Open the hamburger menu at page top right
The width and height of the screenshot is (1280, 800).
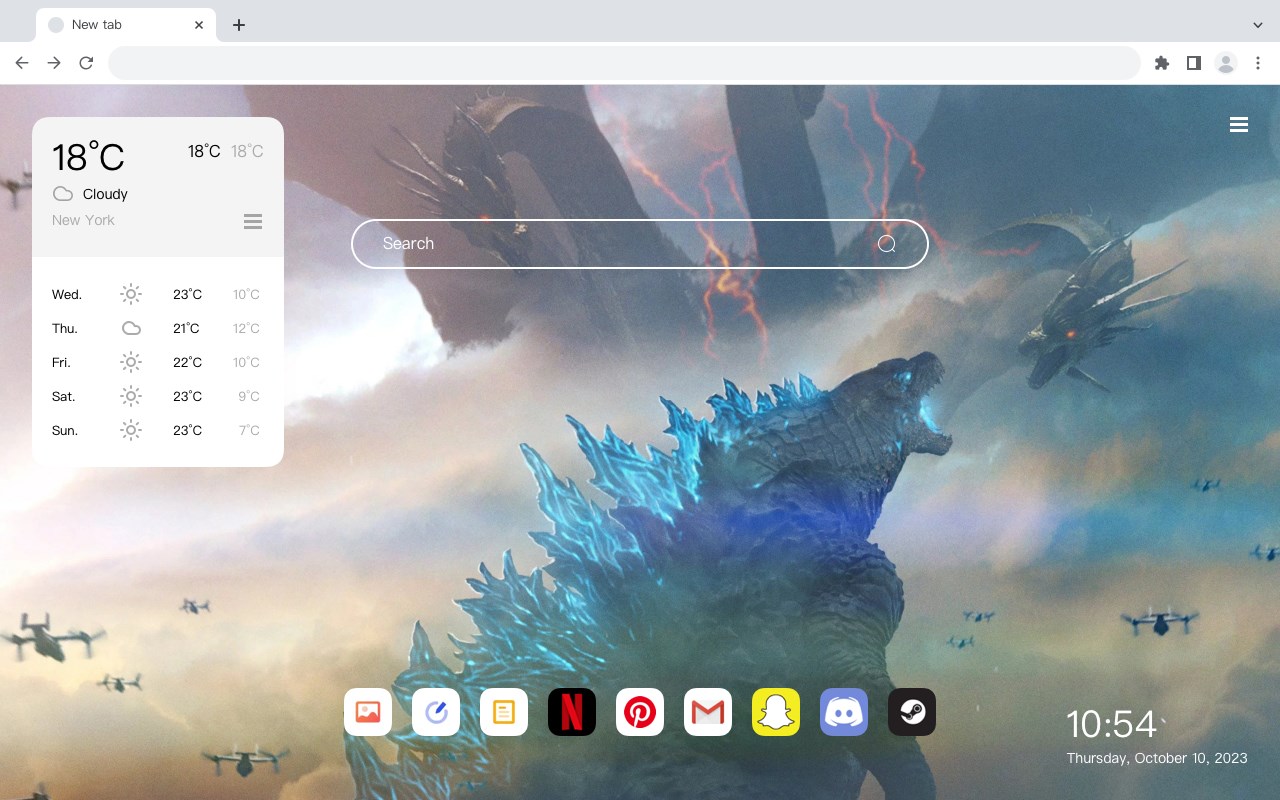tap(1239, 124)
